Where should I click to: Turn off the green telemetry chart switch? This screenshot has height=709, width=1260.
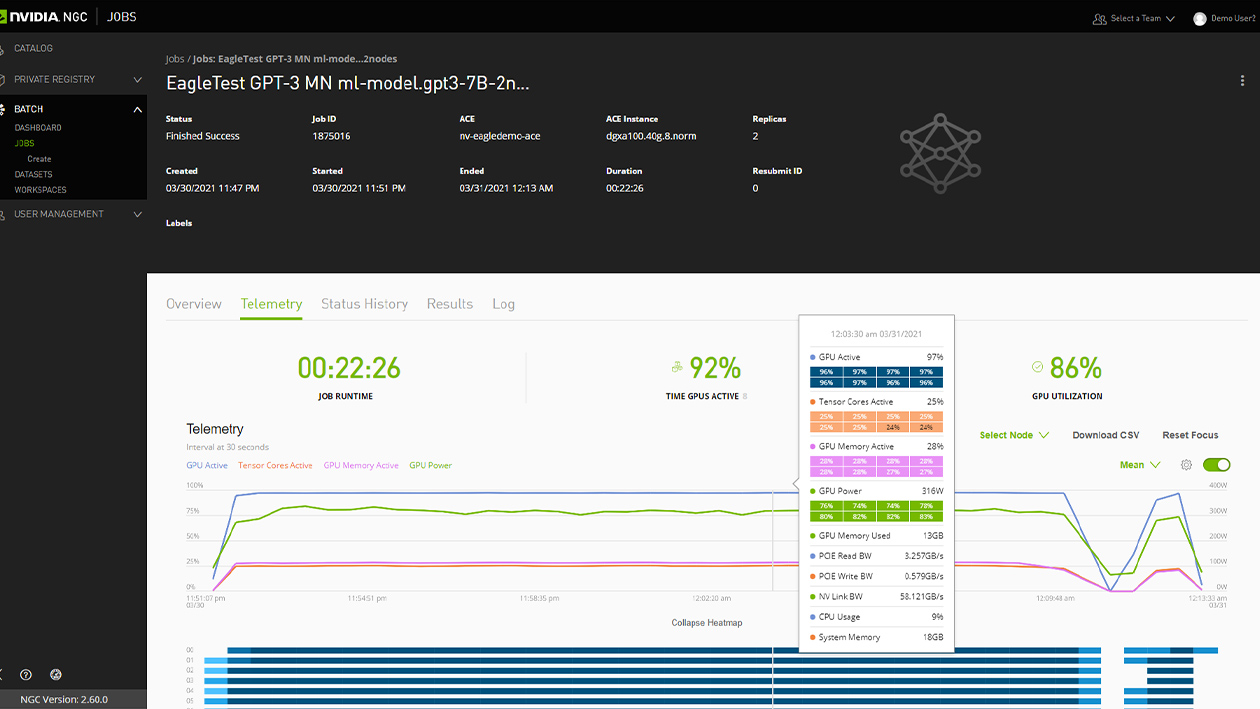coord(1217,465)
